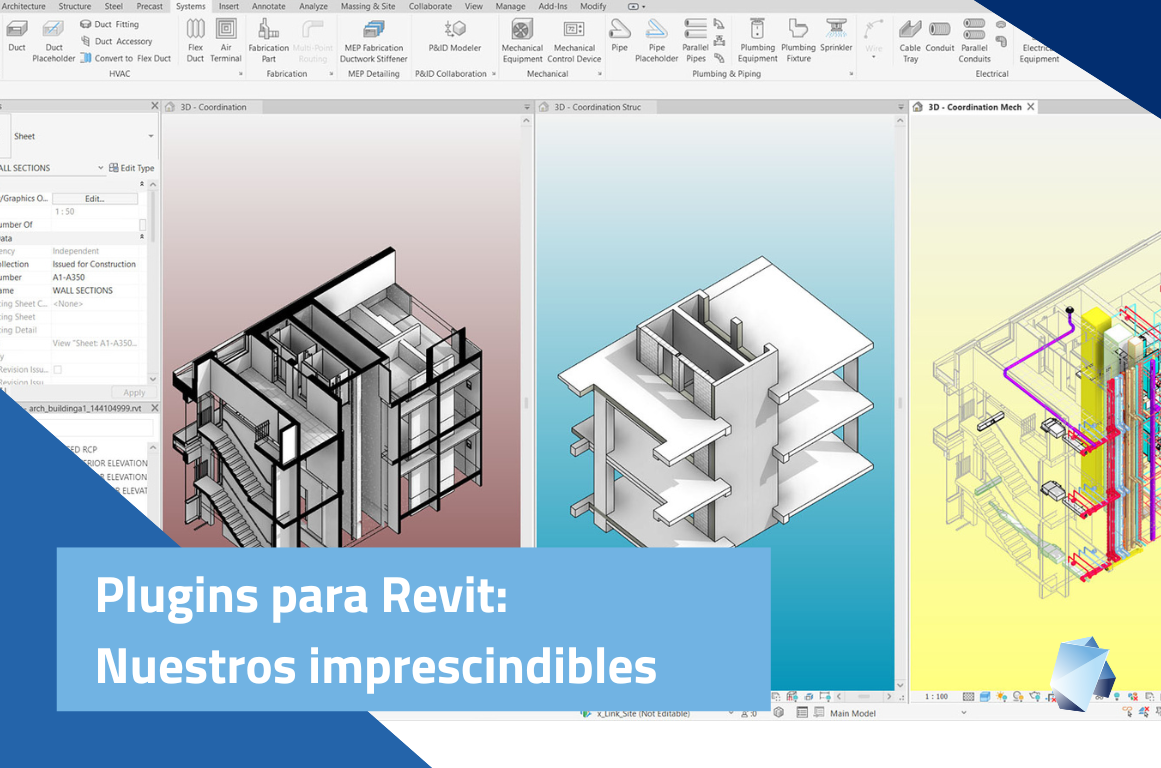Viewport: 1161px width, 768px height.
Task: Activate the 3D - Coordination view tab
Action: pos(213,107)
